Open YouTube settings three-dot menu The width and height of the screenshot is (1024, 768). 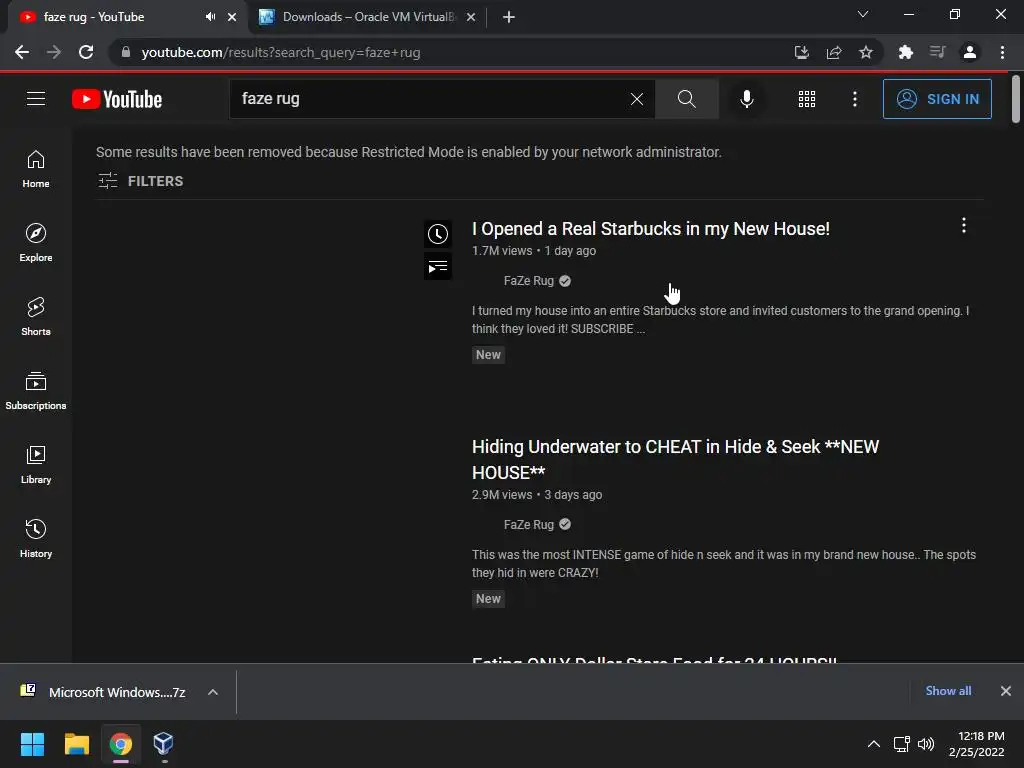point(855,99)
